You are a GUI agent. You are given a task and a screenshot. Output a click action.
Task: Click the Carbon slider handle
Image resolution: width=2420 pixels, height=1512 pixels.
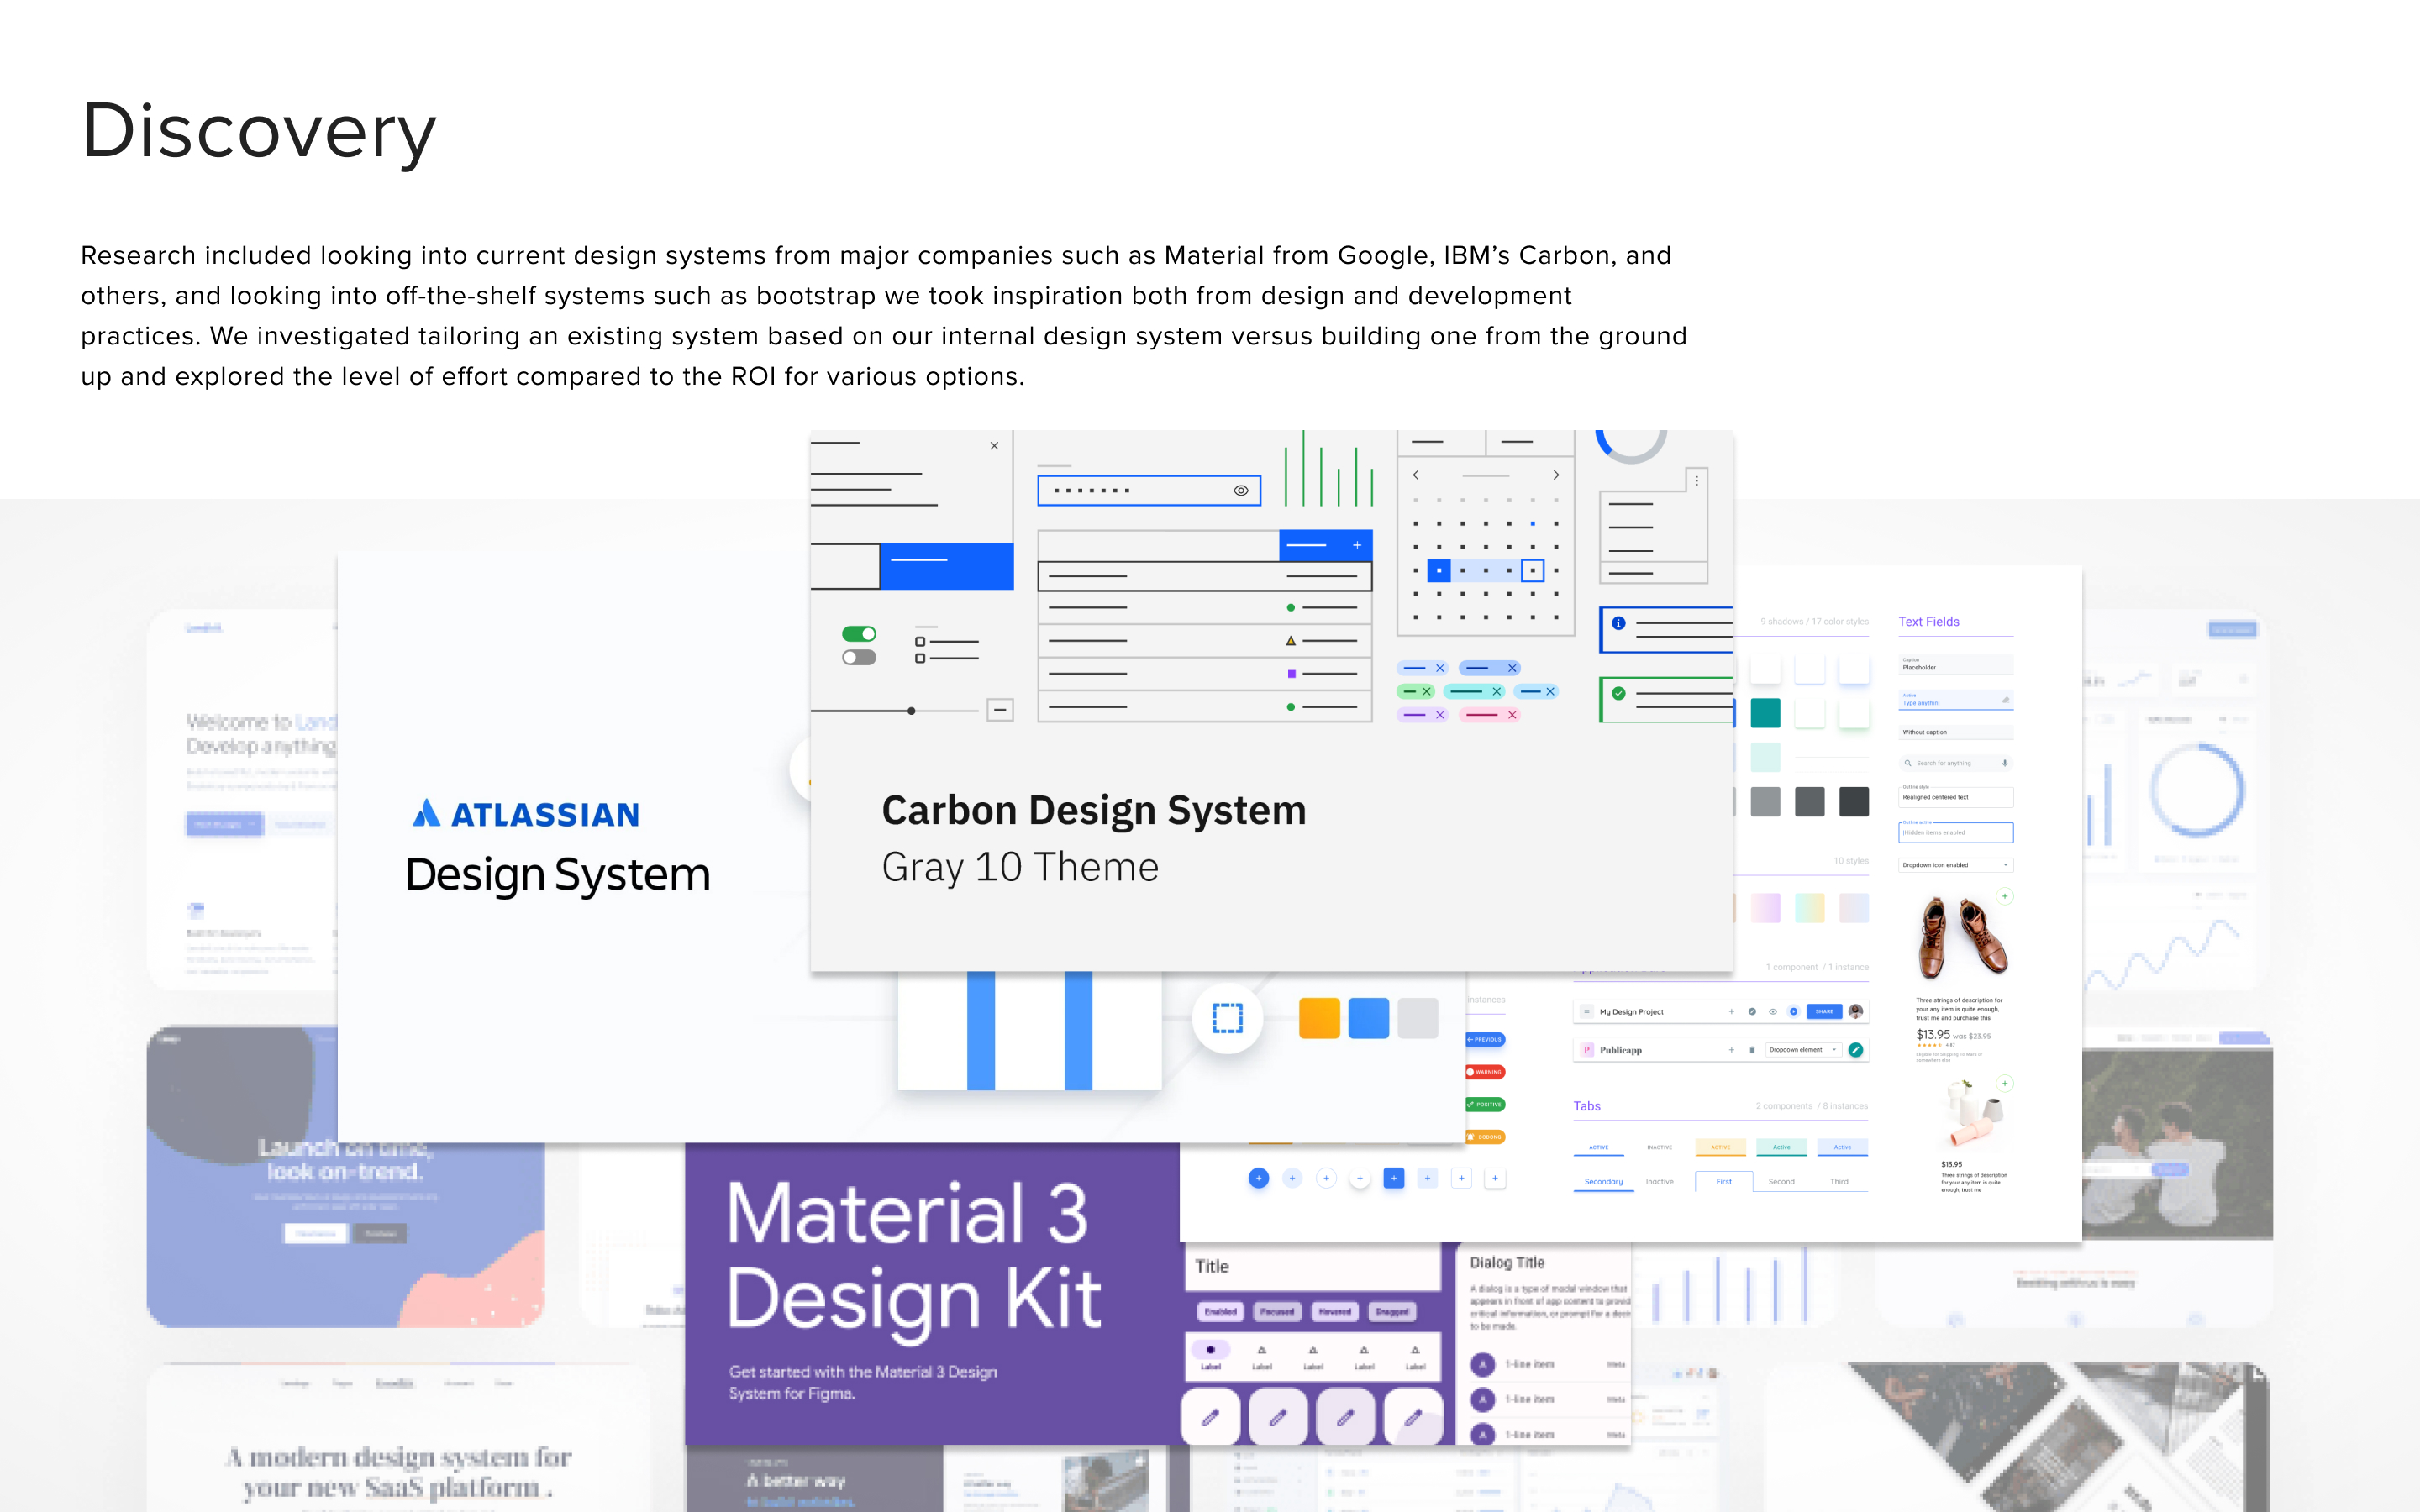[x=911, y=711]
